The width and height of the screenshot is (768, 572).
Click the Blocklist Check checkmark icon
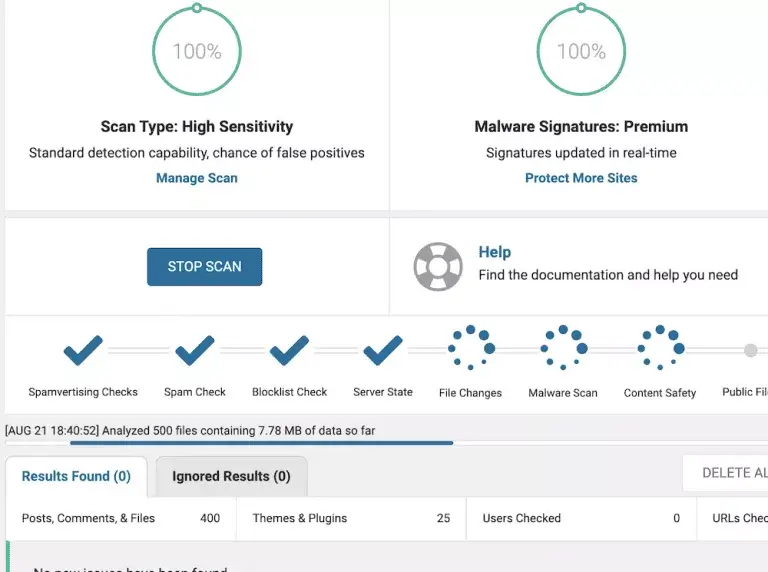coord(289,350)
